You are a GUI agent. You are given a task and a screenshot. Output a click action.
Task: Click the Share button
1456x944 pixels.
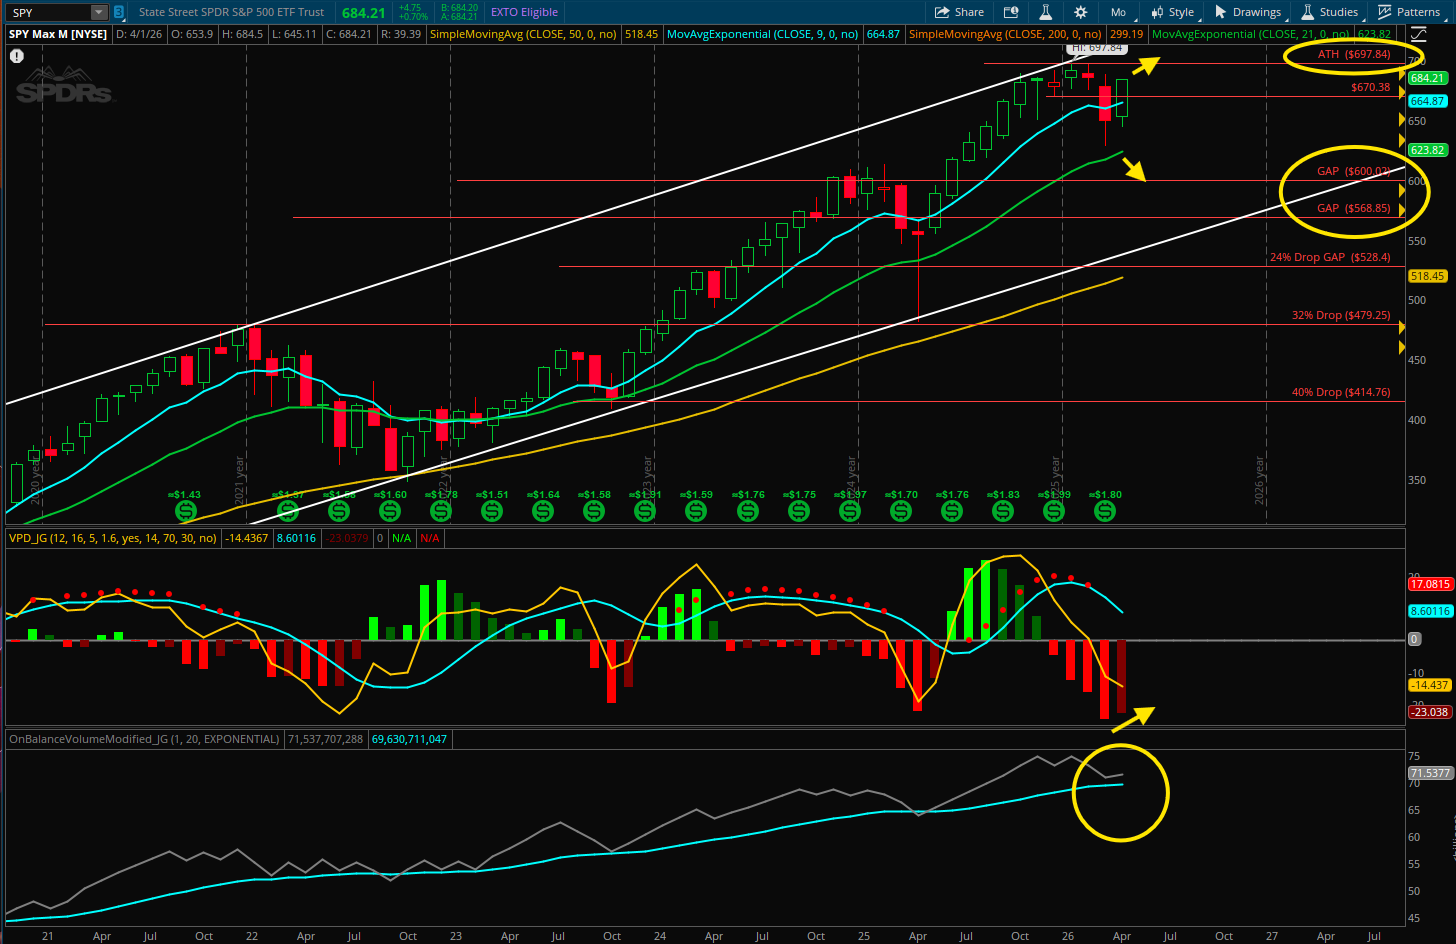point(959,12)
